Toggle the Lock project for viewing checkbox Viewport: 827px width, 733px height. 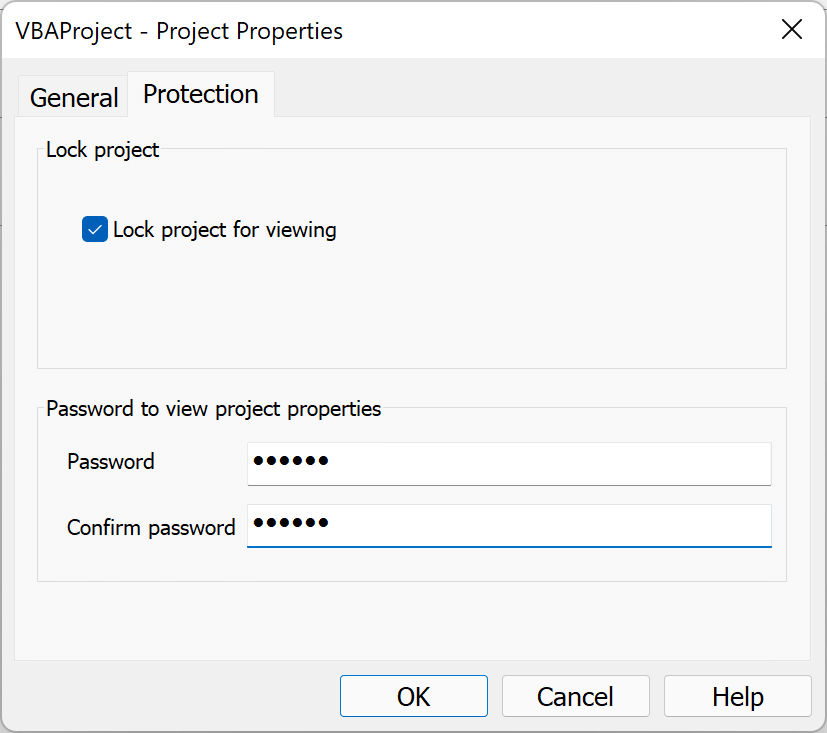click(x=94, y=229)
